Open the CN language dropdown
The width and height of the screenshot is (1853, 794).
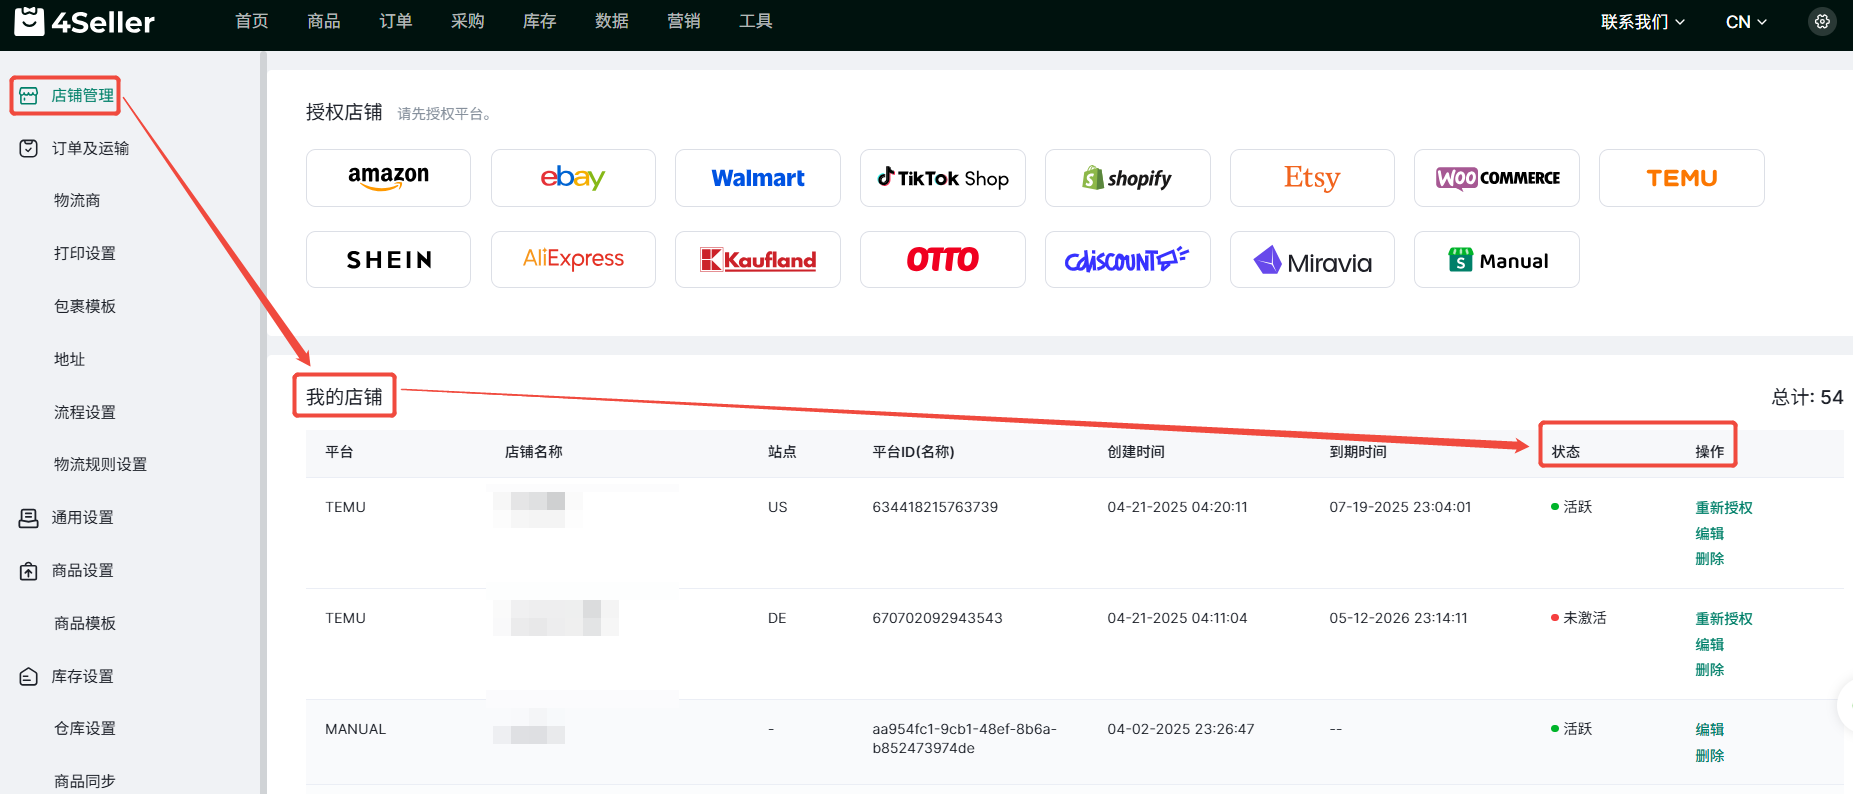click(1746, 22)
